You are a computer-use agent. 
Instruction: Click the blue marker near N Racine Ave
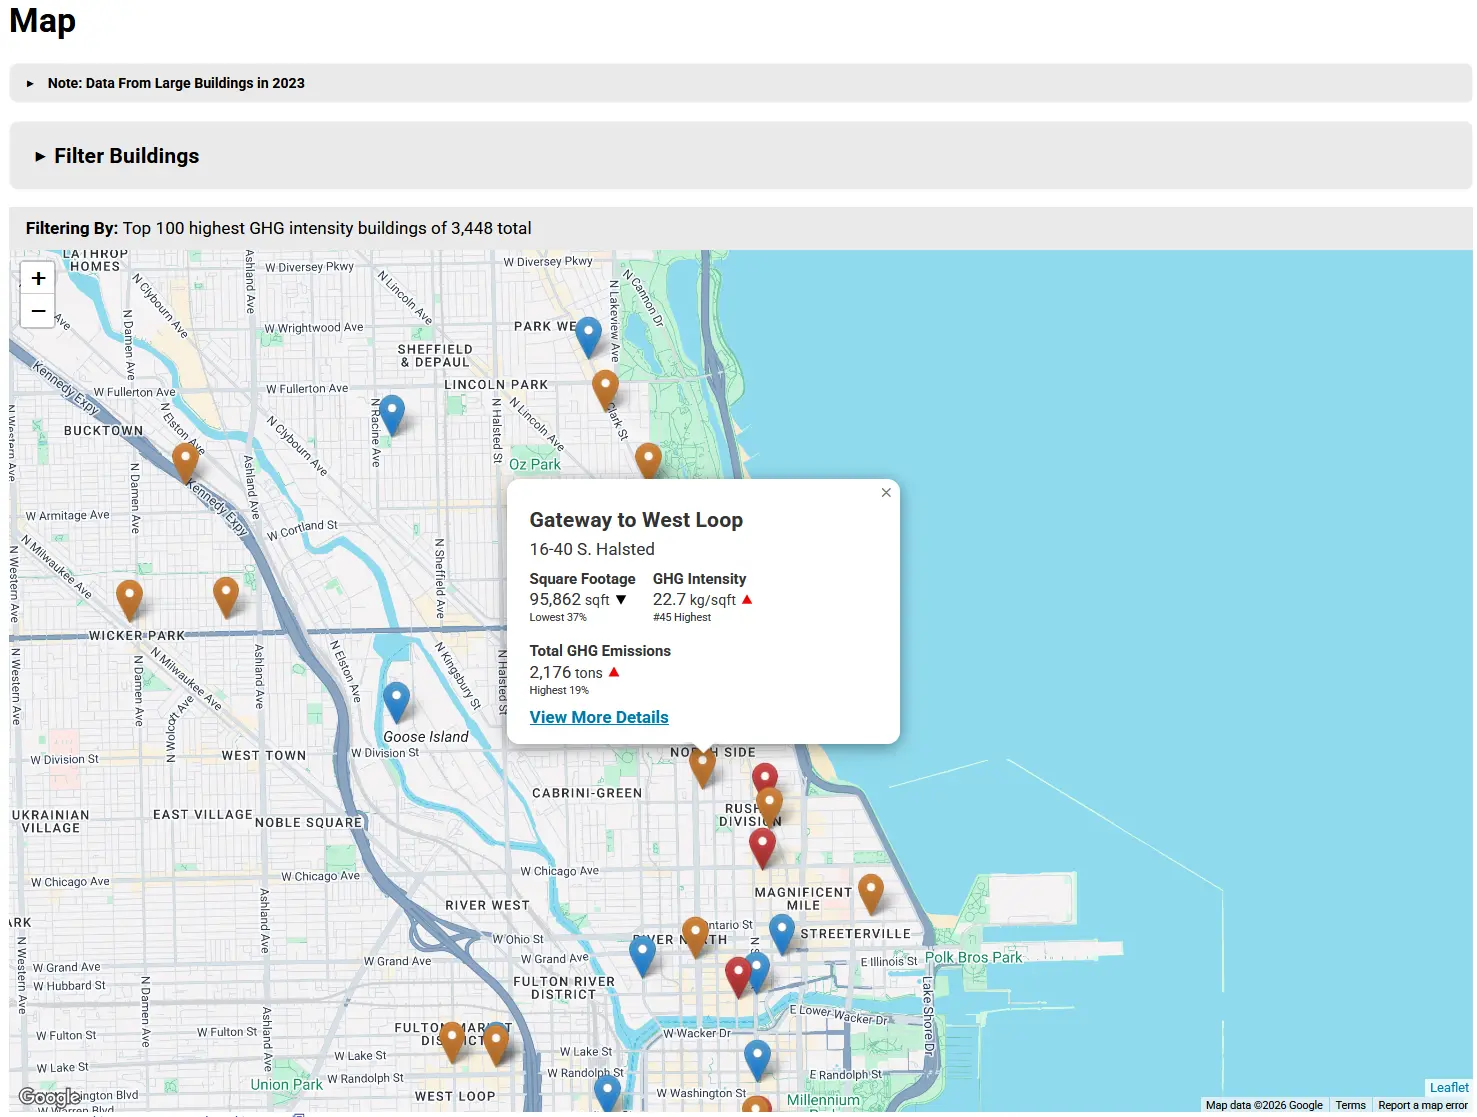click(x=392, y=411)
